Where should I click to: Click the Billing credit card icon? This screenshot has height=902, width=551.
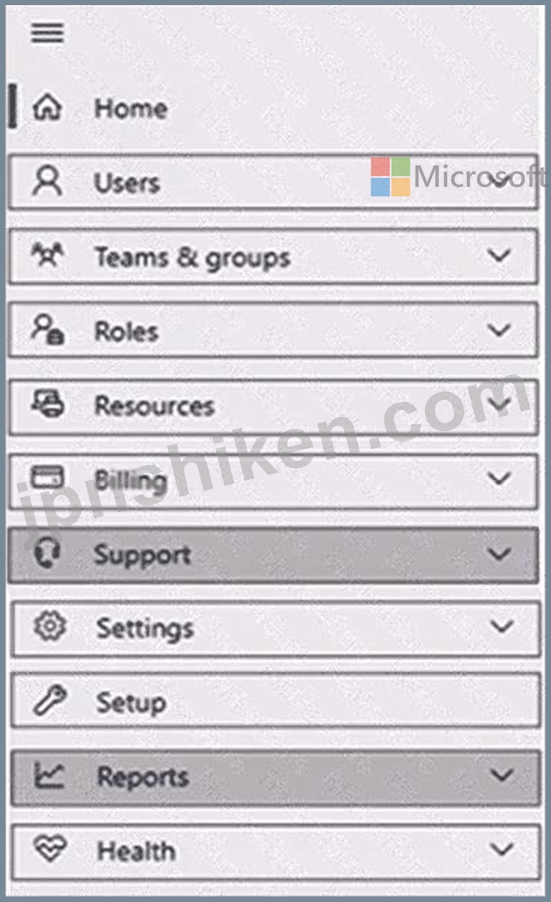(47, 477)
